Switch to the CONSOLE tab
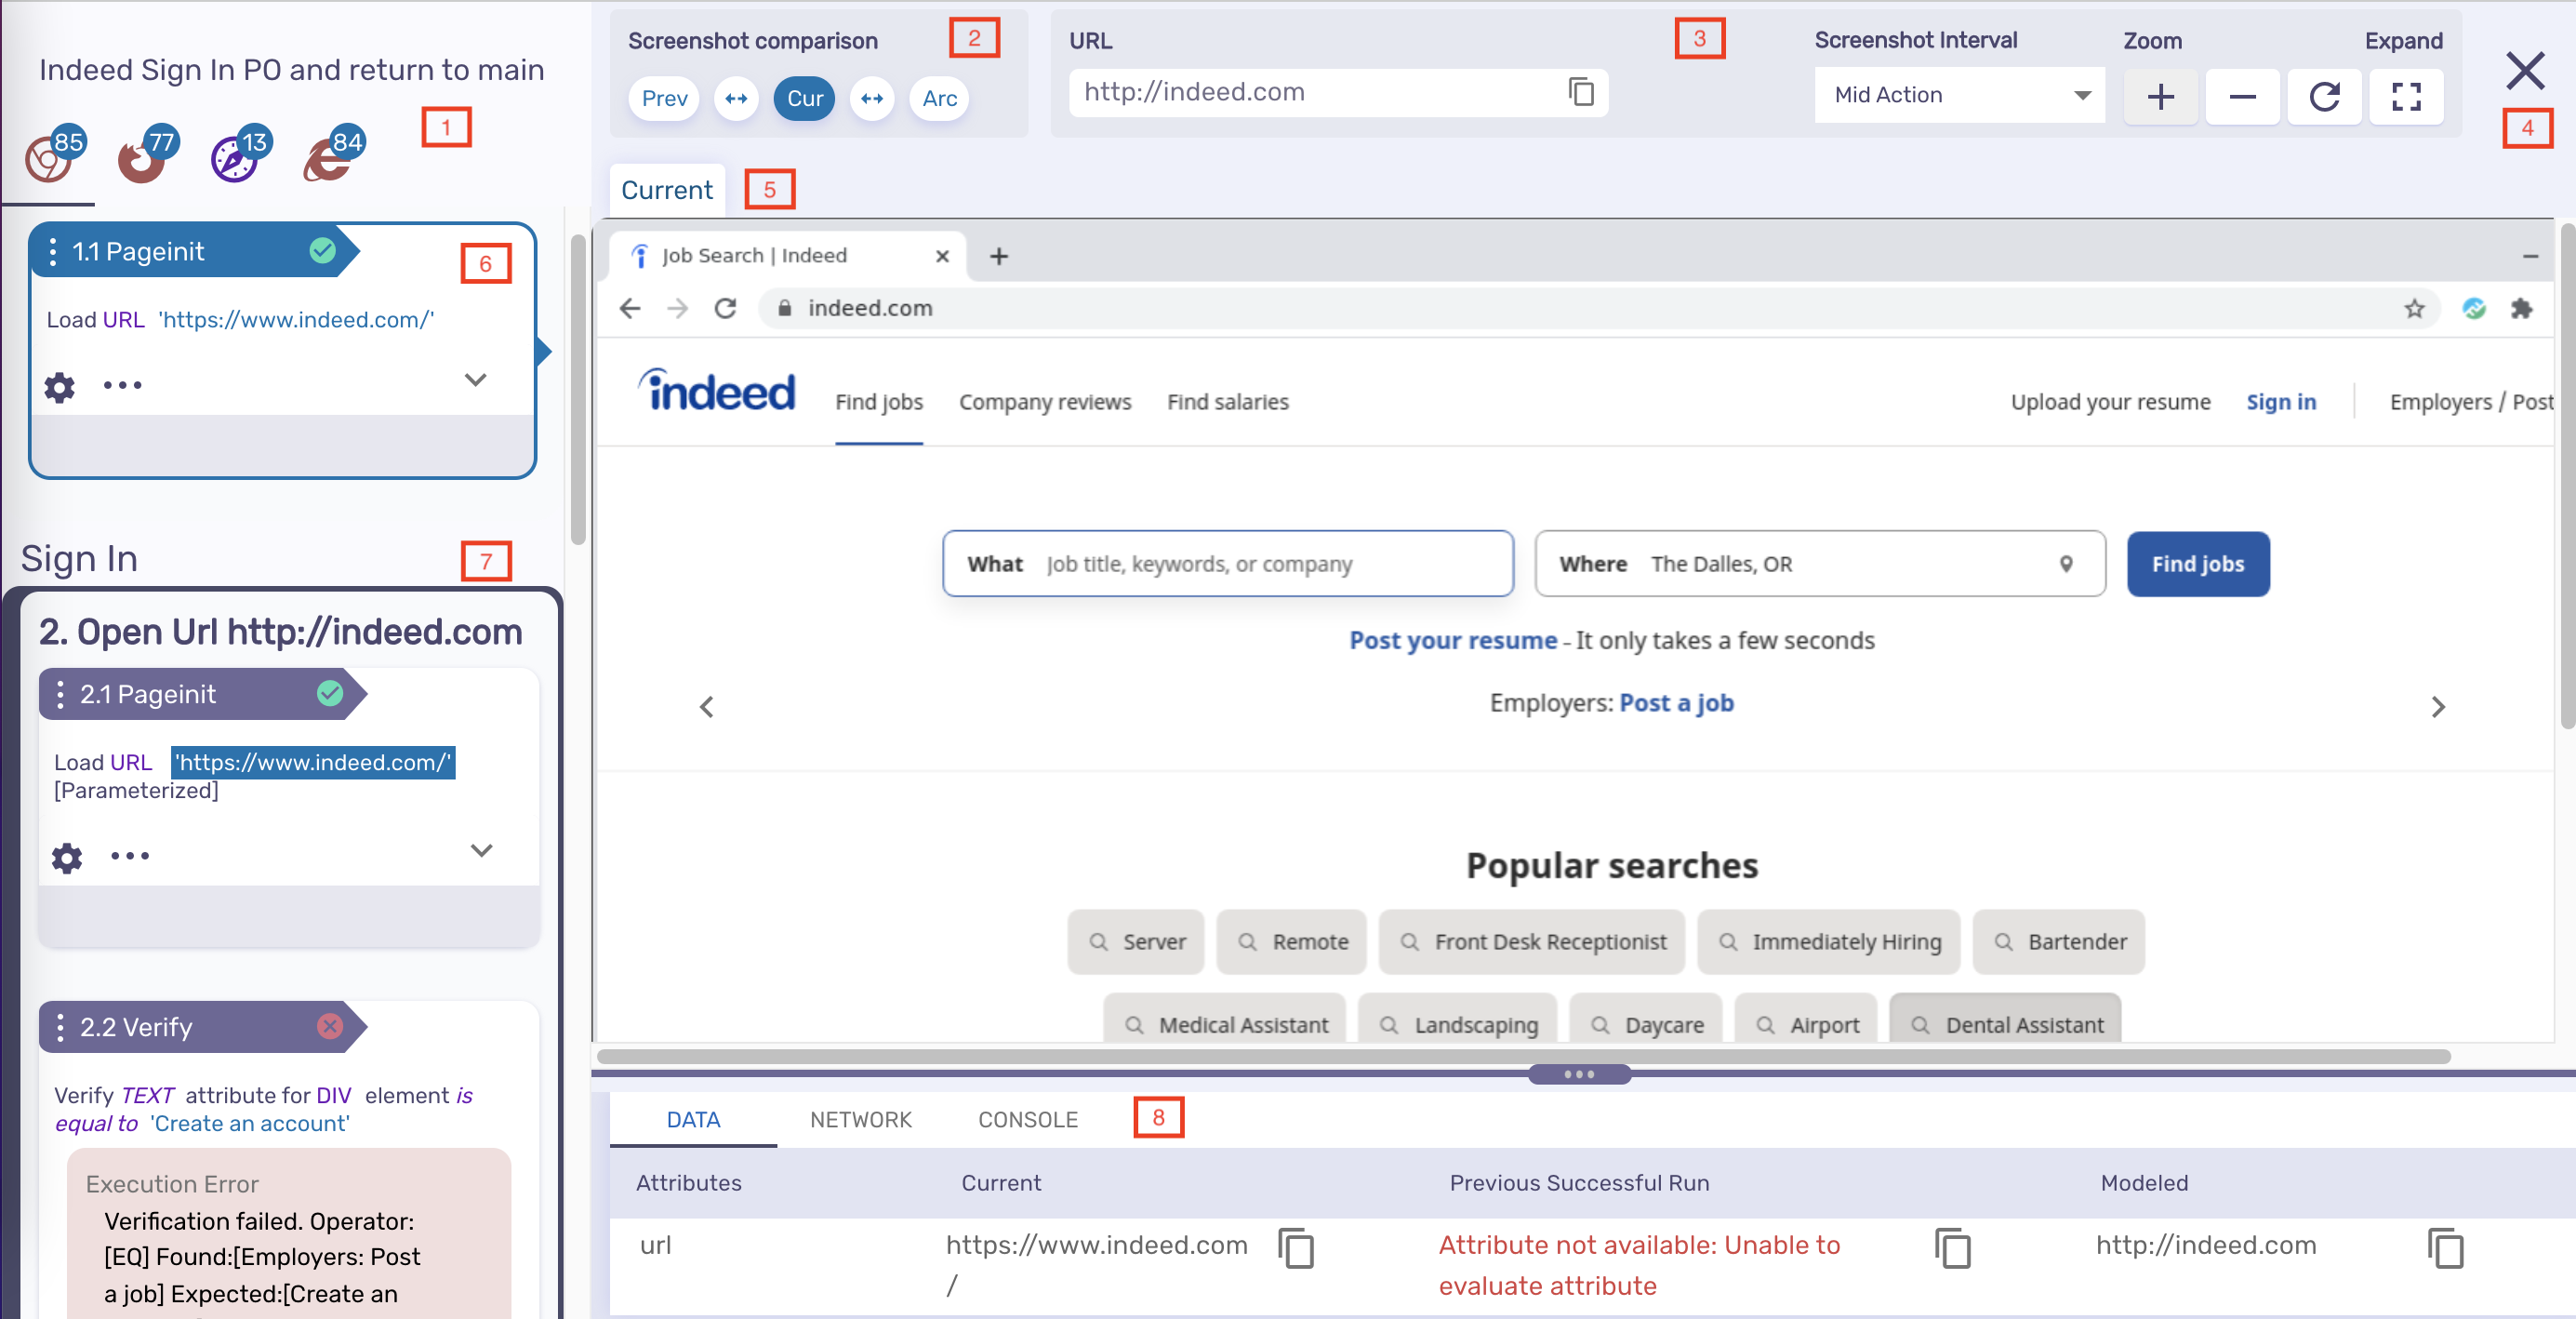 click(x=1027, y=1120)
